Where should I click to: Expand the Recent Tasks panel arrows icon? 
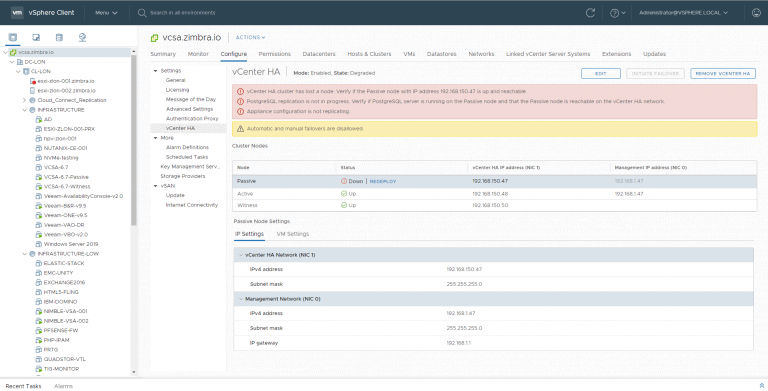(761, 386)
